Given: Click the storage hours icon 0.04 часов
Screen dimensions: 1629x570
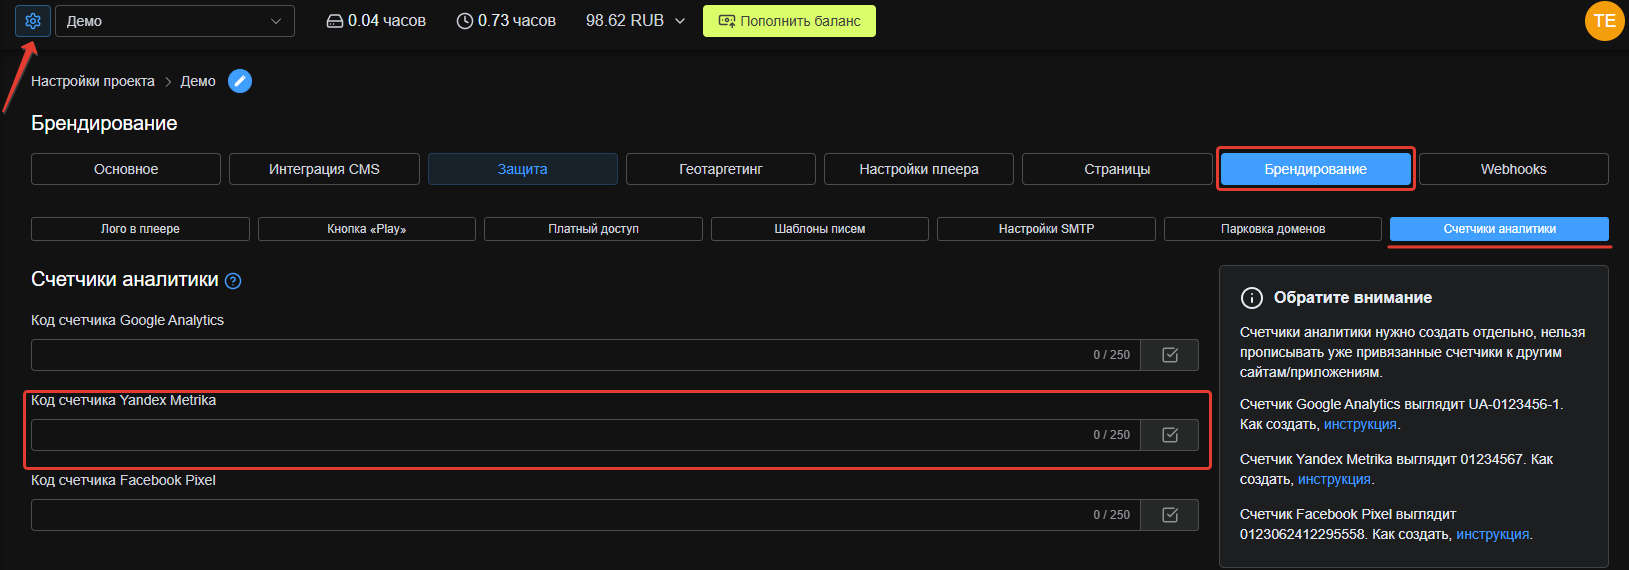Looking at the screenshot, I should pyautogui.click(x=335, y=21).
